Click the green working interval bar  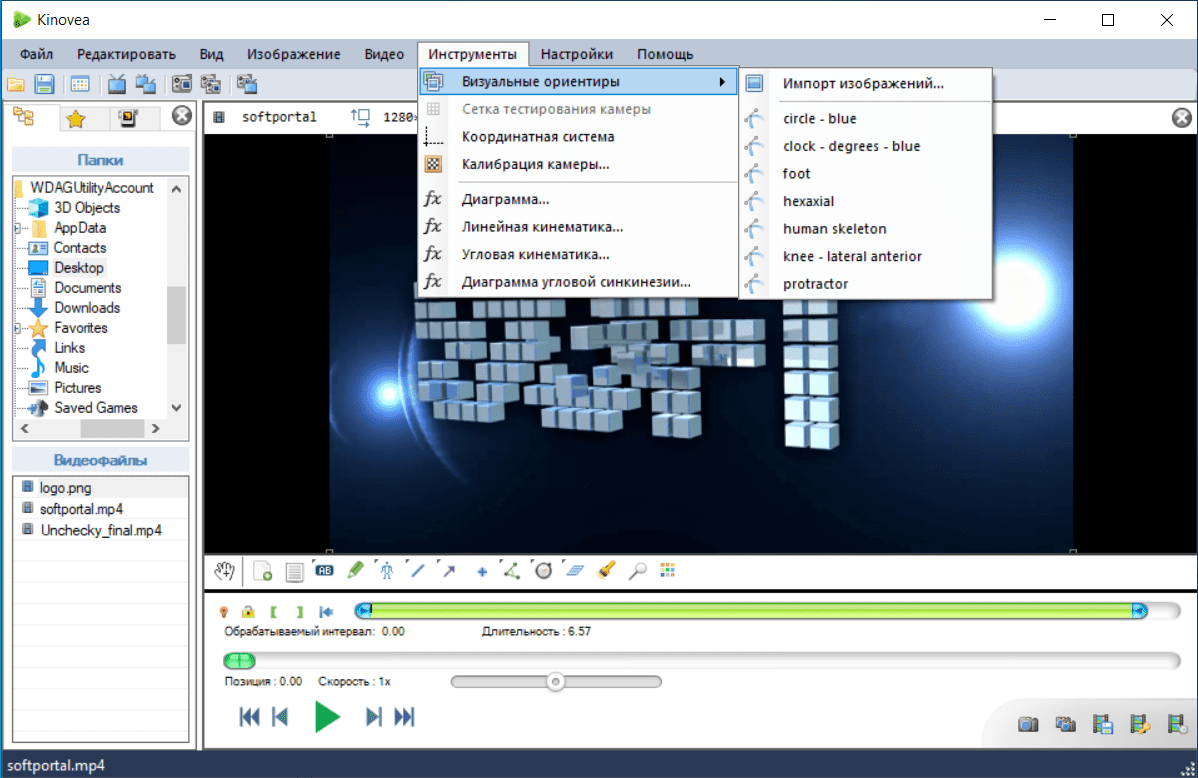(x=751, y=610)
